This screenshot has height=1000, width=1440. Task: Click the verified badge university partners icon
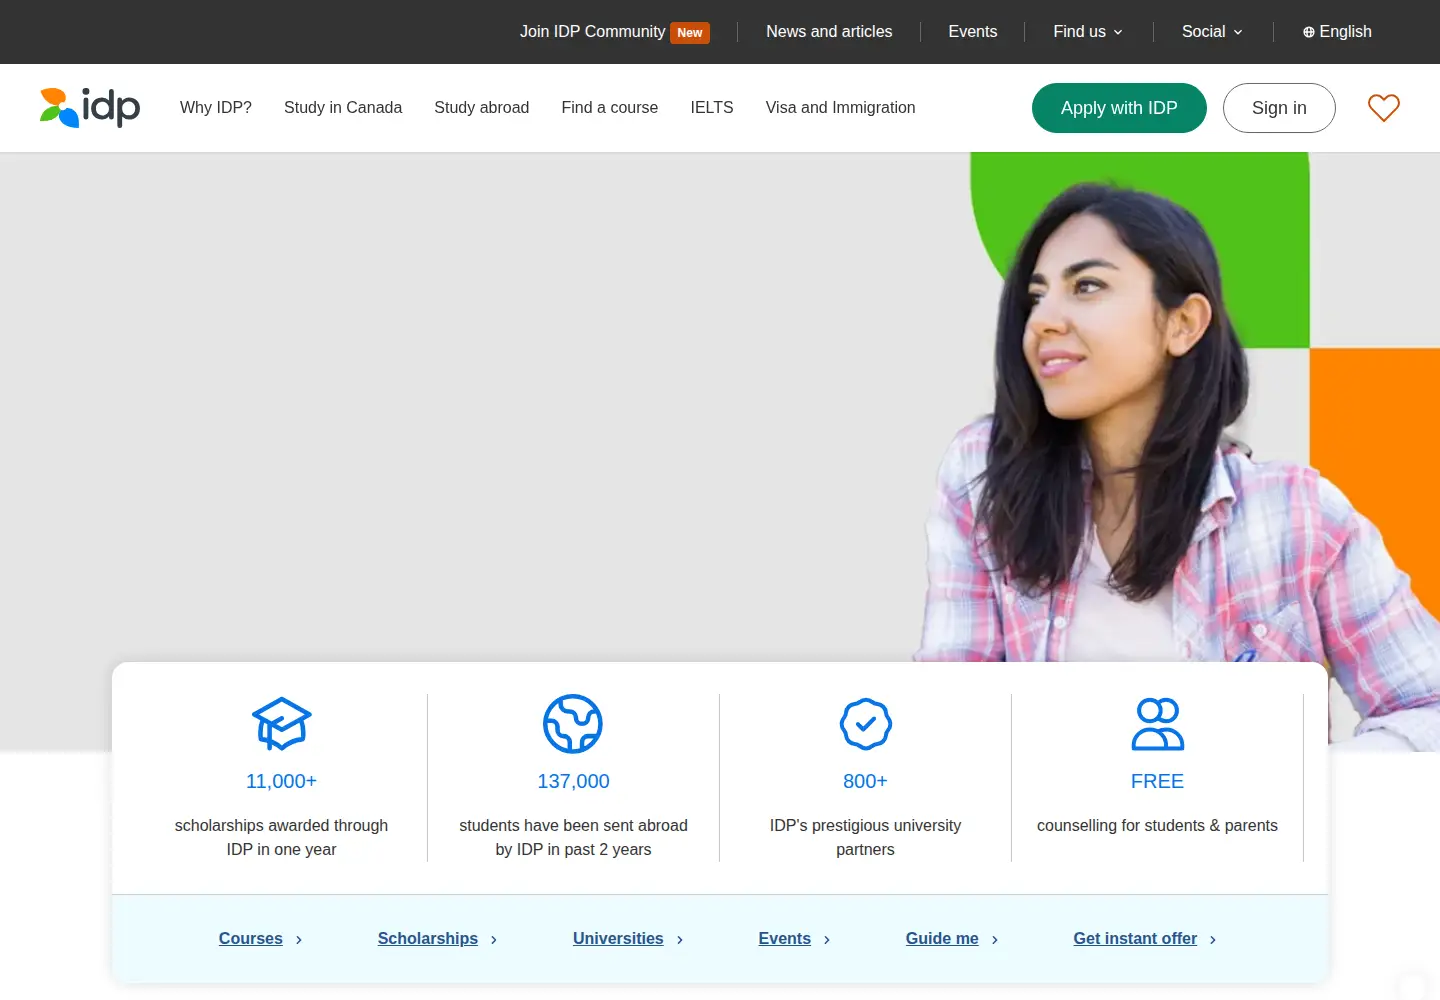tap(866, 724)
